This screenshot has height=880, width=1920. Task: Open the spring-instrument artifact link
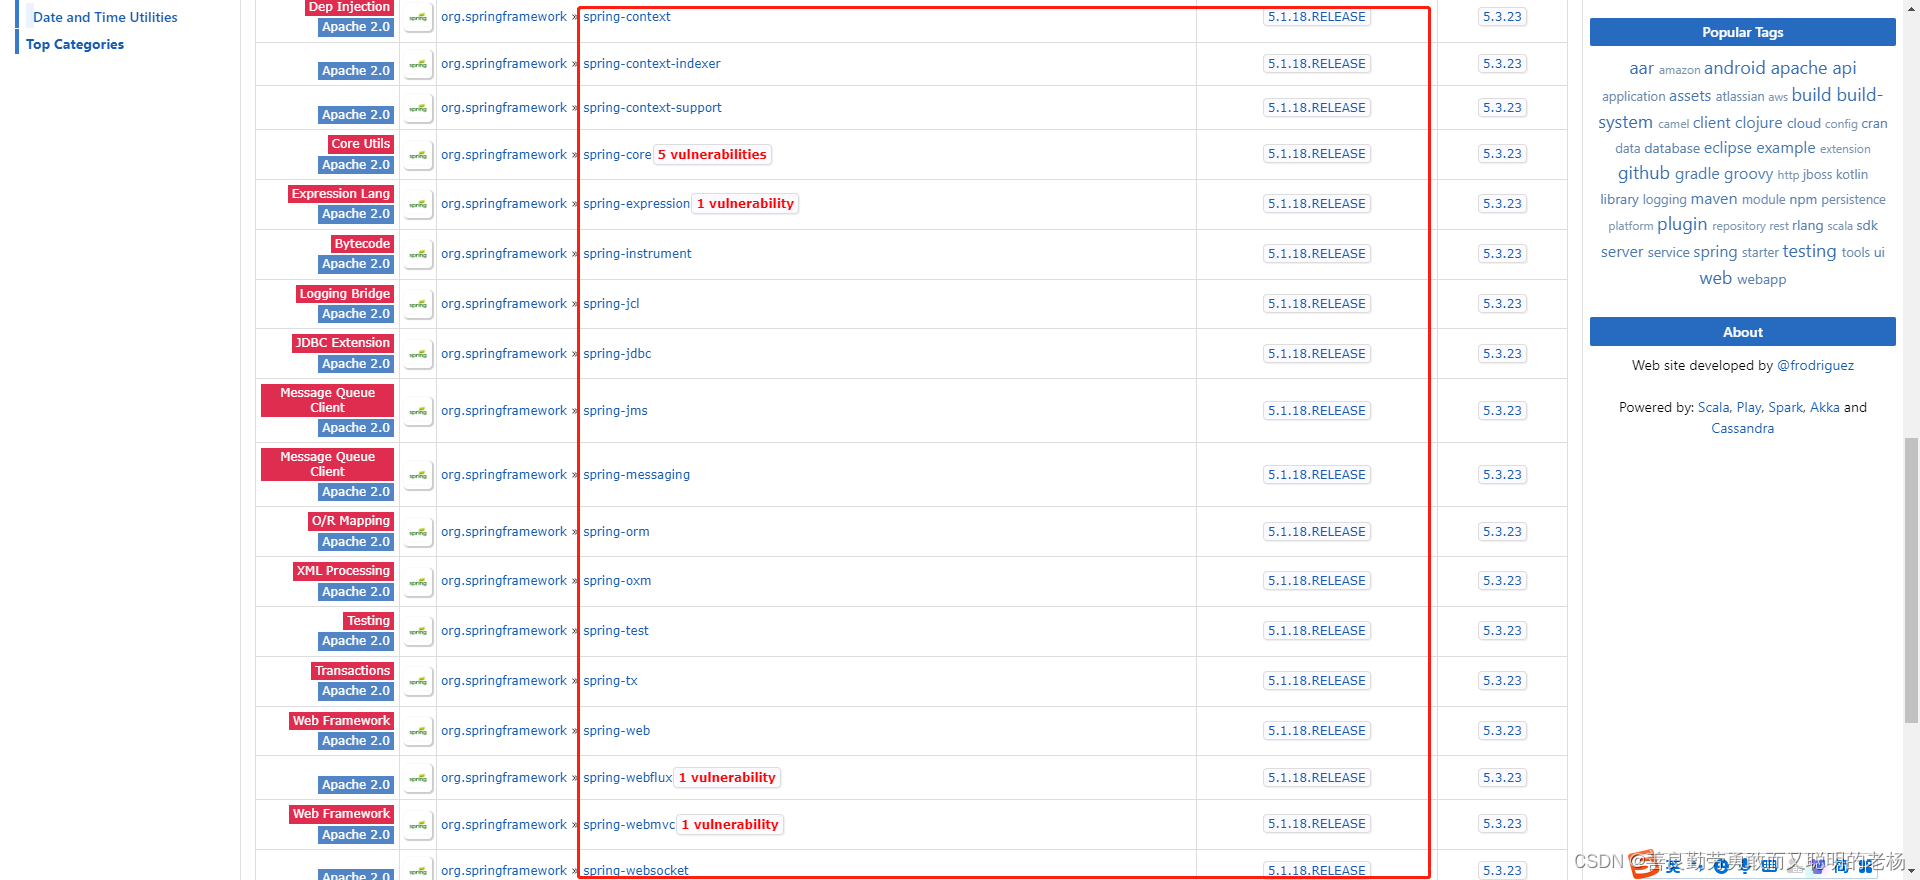point(637,254)
